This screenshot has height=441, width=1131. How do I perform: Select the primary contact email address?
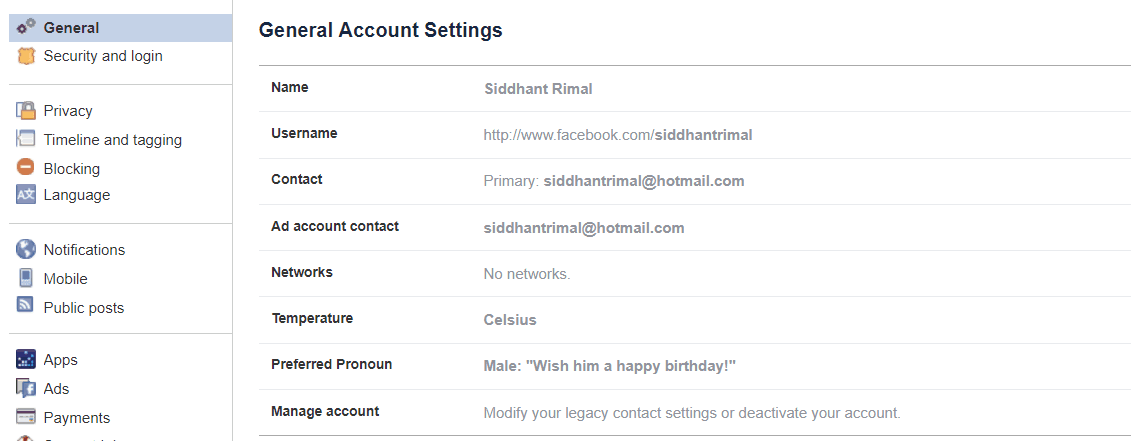pos(643,181)
